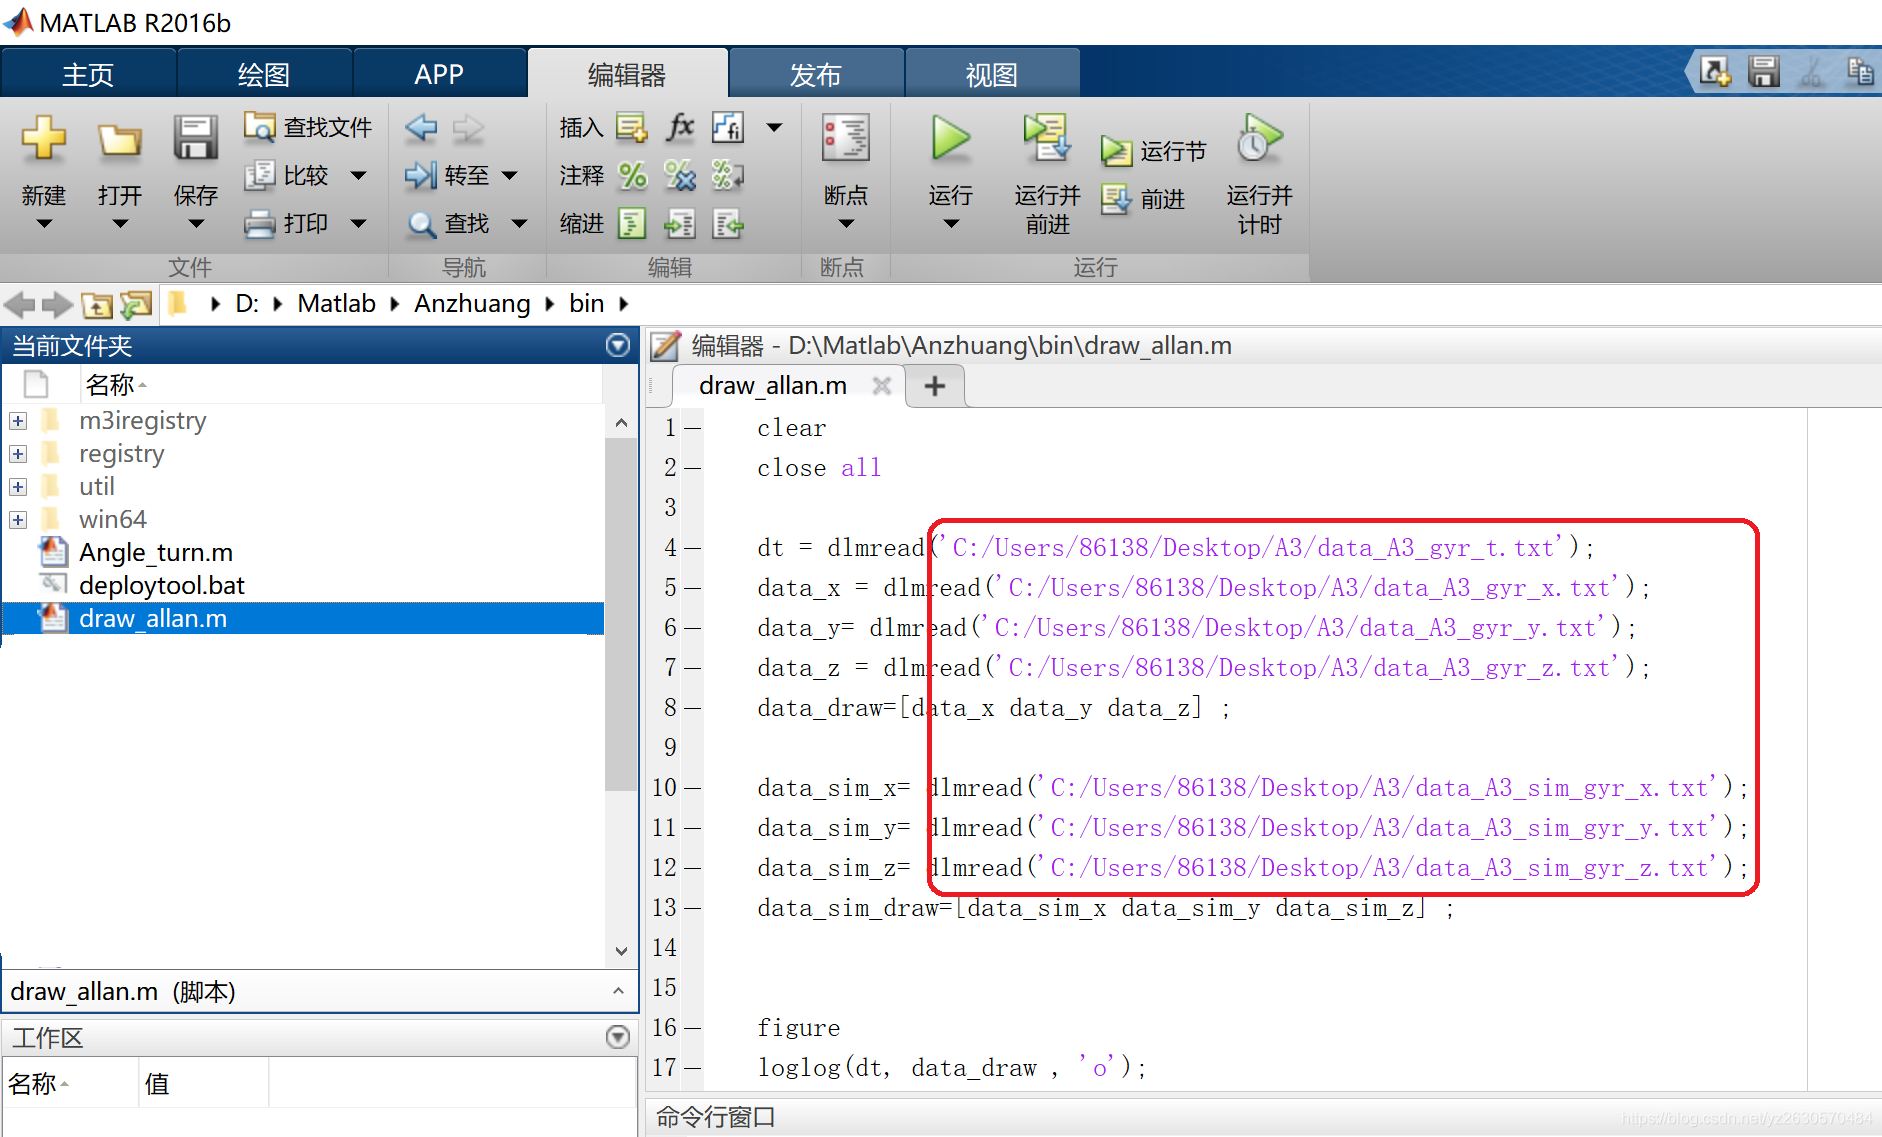The height and width of the screenshot is (1137, 1882).
Task: Open the Go To (转至) dropdown arrow
Action: pyautogui.click(x=510, y=176)
